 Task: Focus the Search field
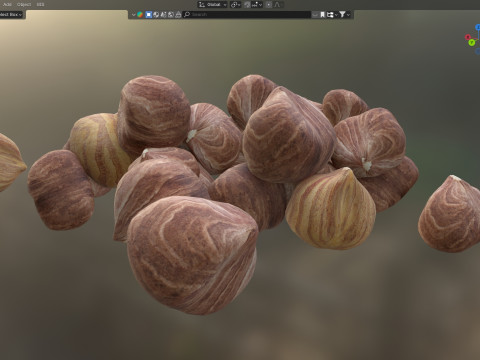[x=247, y=15]
